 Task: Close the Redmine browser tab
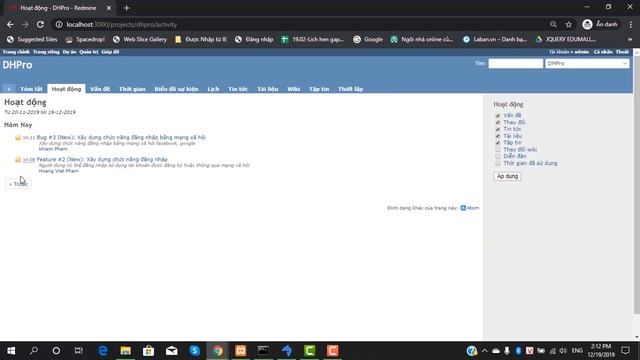pos(109,8)
